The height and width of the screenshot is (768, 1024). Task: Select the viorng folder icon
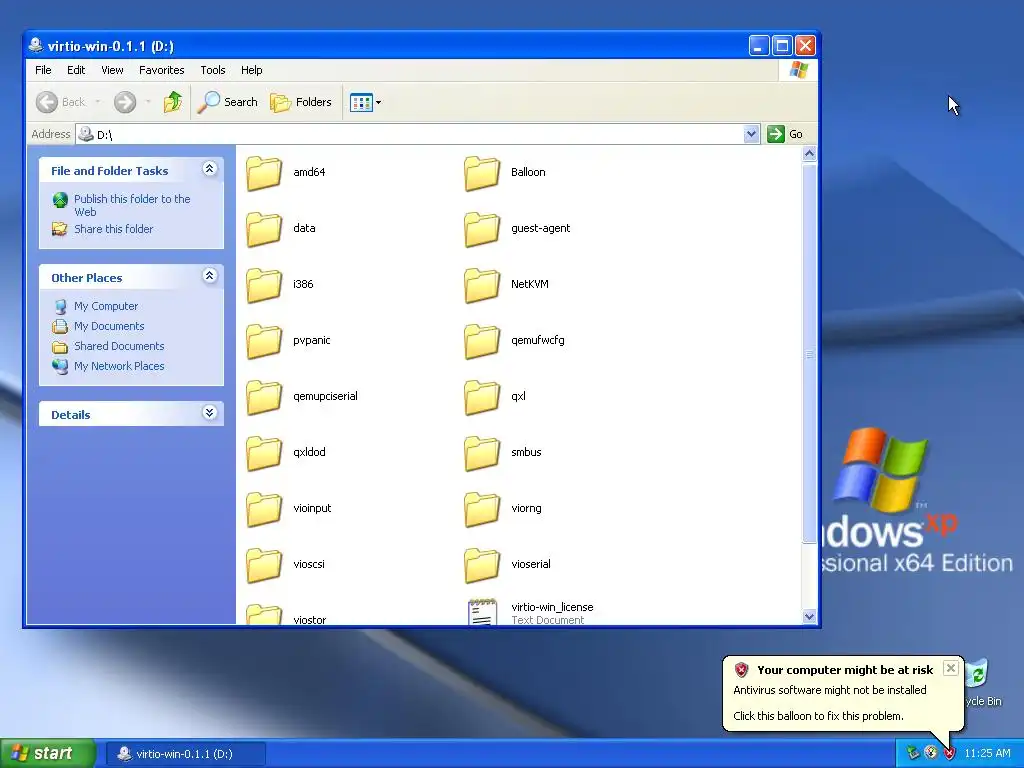pos(482,509)
